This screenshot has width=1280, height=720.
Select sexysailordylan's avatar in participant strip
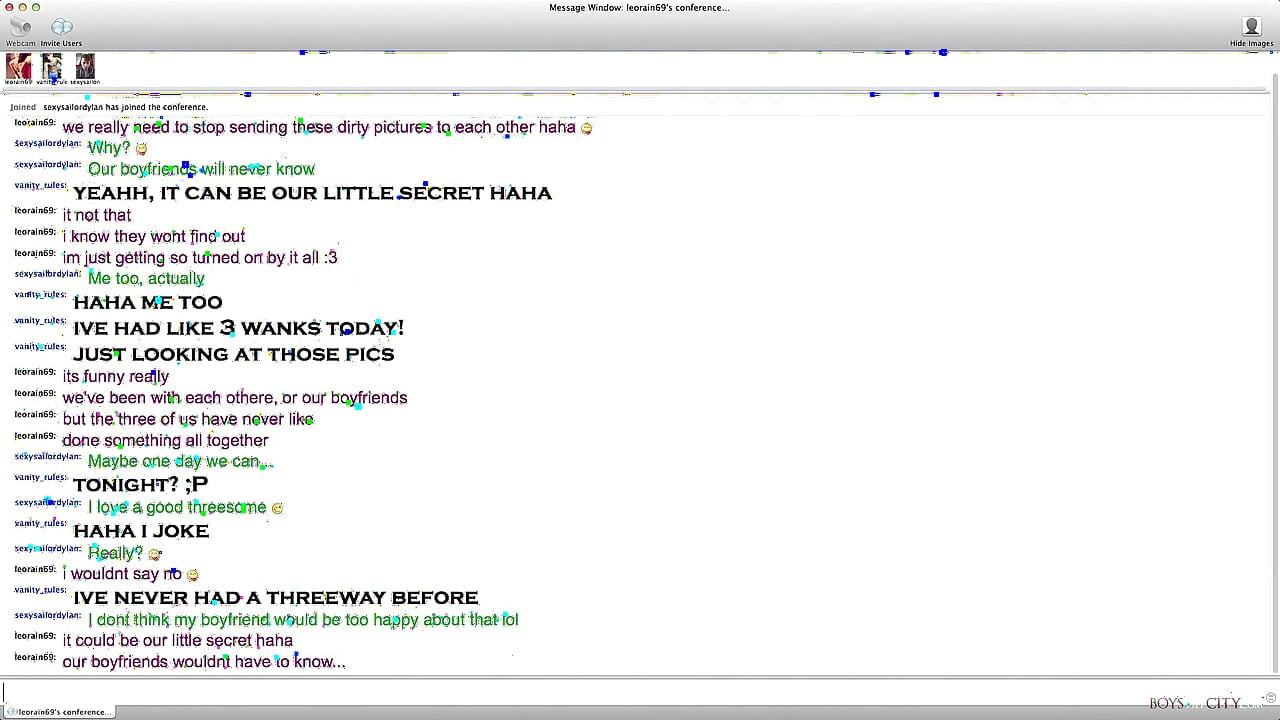pyautogui.click(x=86, y=67)
